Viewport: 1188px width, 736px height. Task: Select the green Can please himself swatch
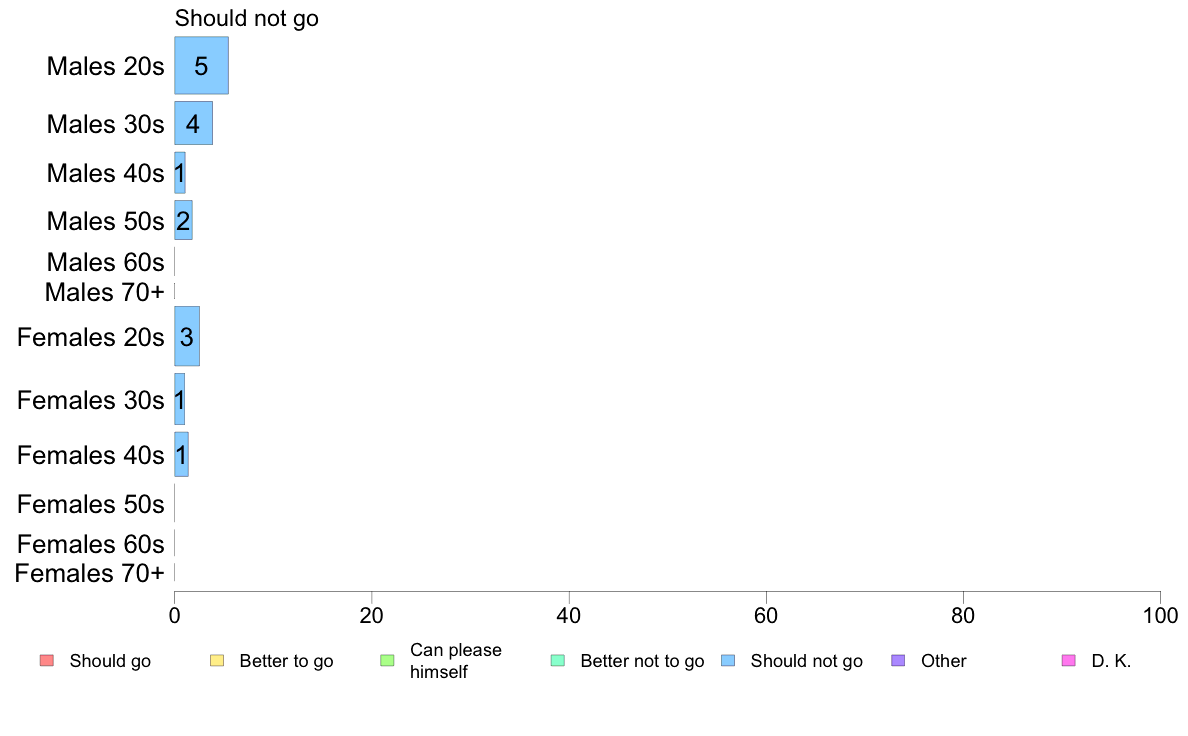coord(387,660)
